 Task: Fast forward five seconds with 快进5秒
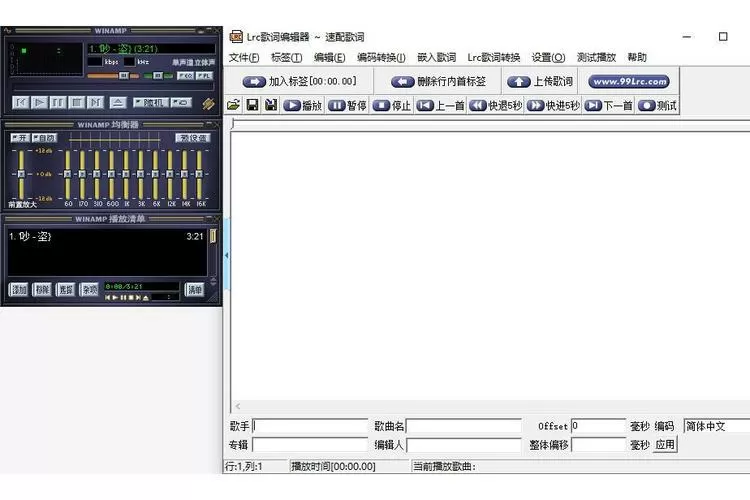pyautogui.click(x=553, y=105)
